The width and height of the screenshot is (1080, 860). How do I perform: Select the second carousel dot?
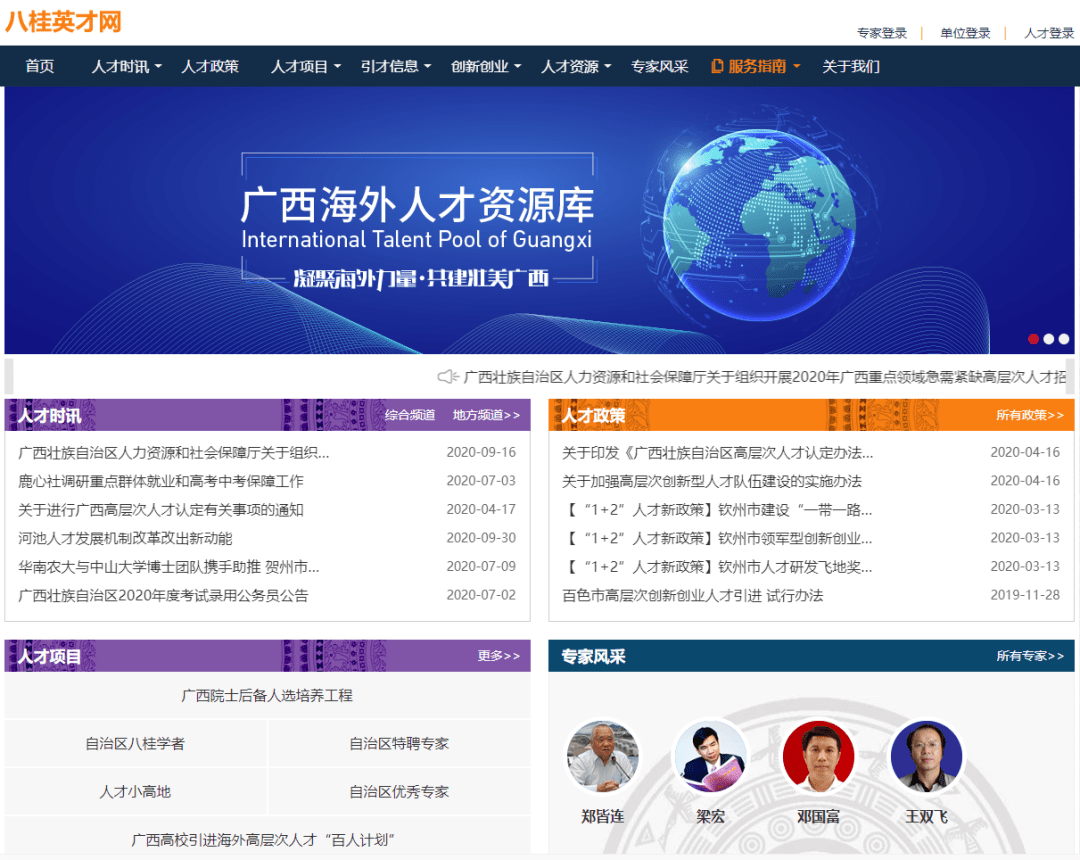pyautogui.click(x=1048, y=339)
